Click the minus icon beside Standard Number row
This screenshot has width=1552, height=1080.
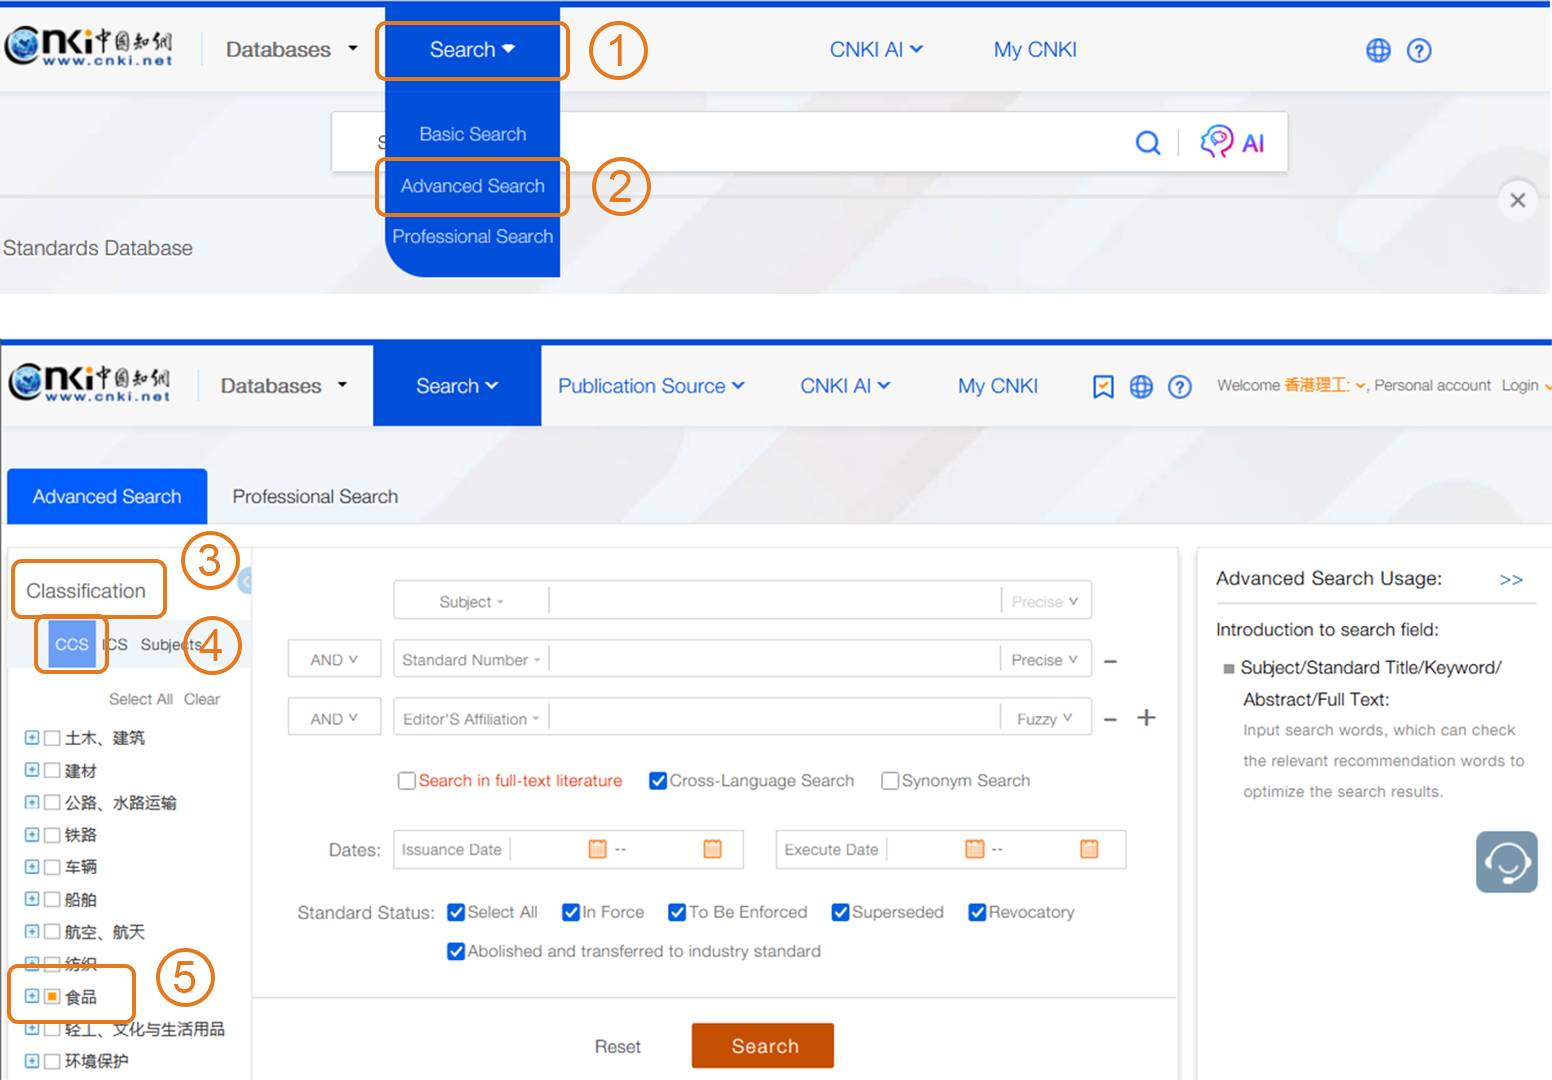(x=1110, y=661)
